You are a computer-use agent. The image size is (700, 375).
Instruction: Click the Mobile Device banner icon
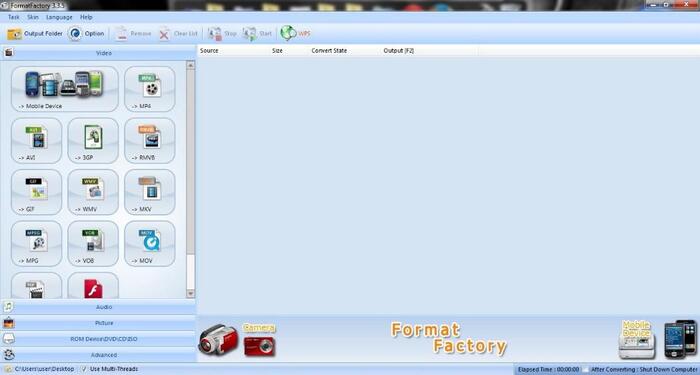point(637,340)
